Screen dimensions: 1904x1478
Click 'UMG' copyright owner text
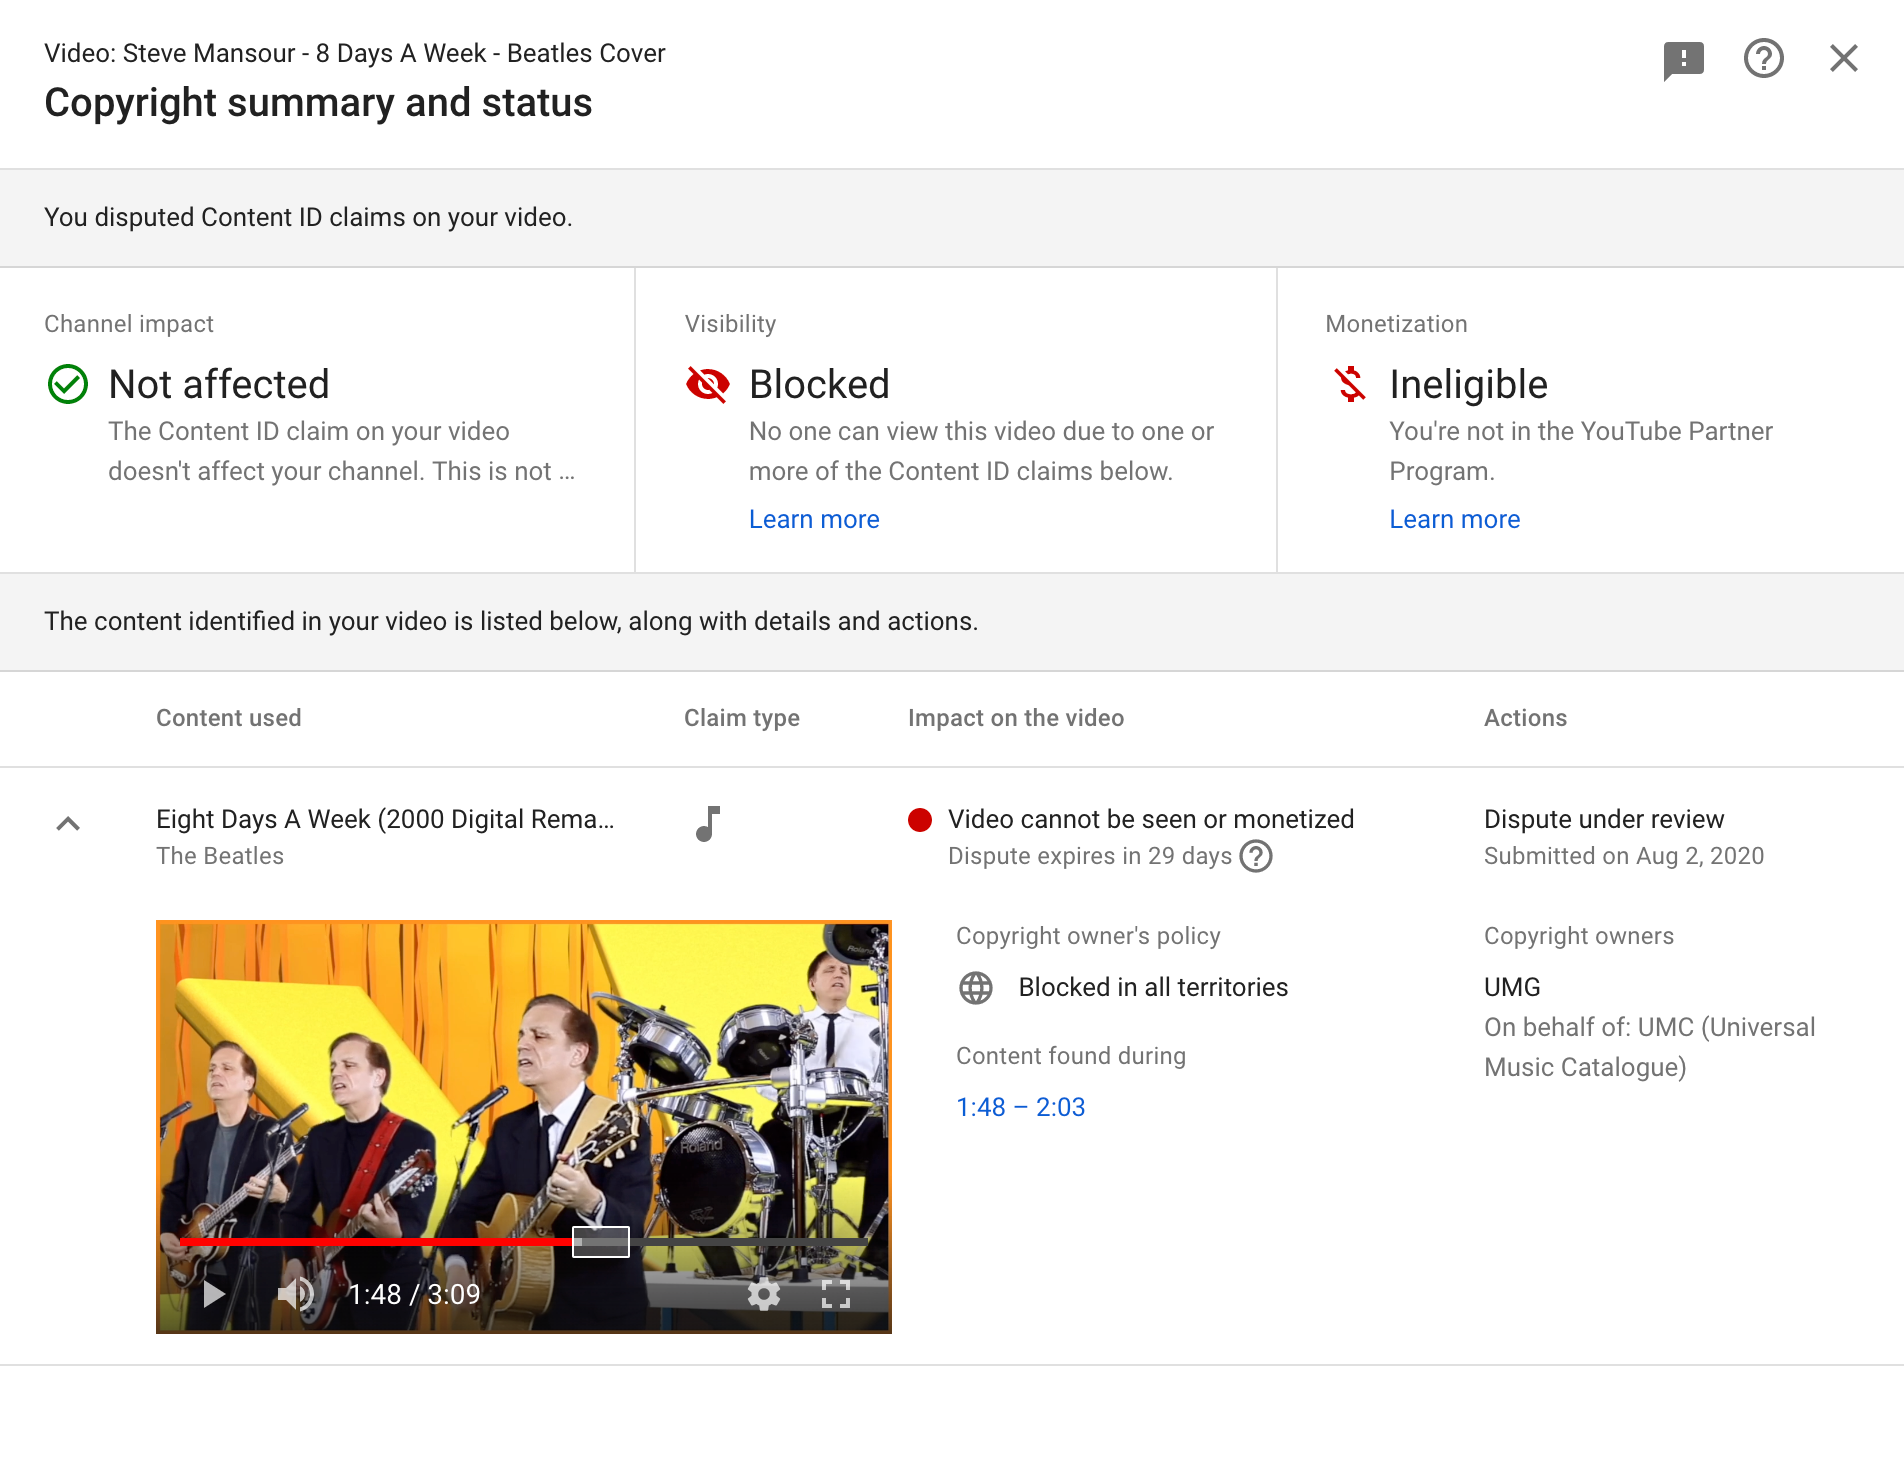[x=1512, y=987]
